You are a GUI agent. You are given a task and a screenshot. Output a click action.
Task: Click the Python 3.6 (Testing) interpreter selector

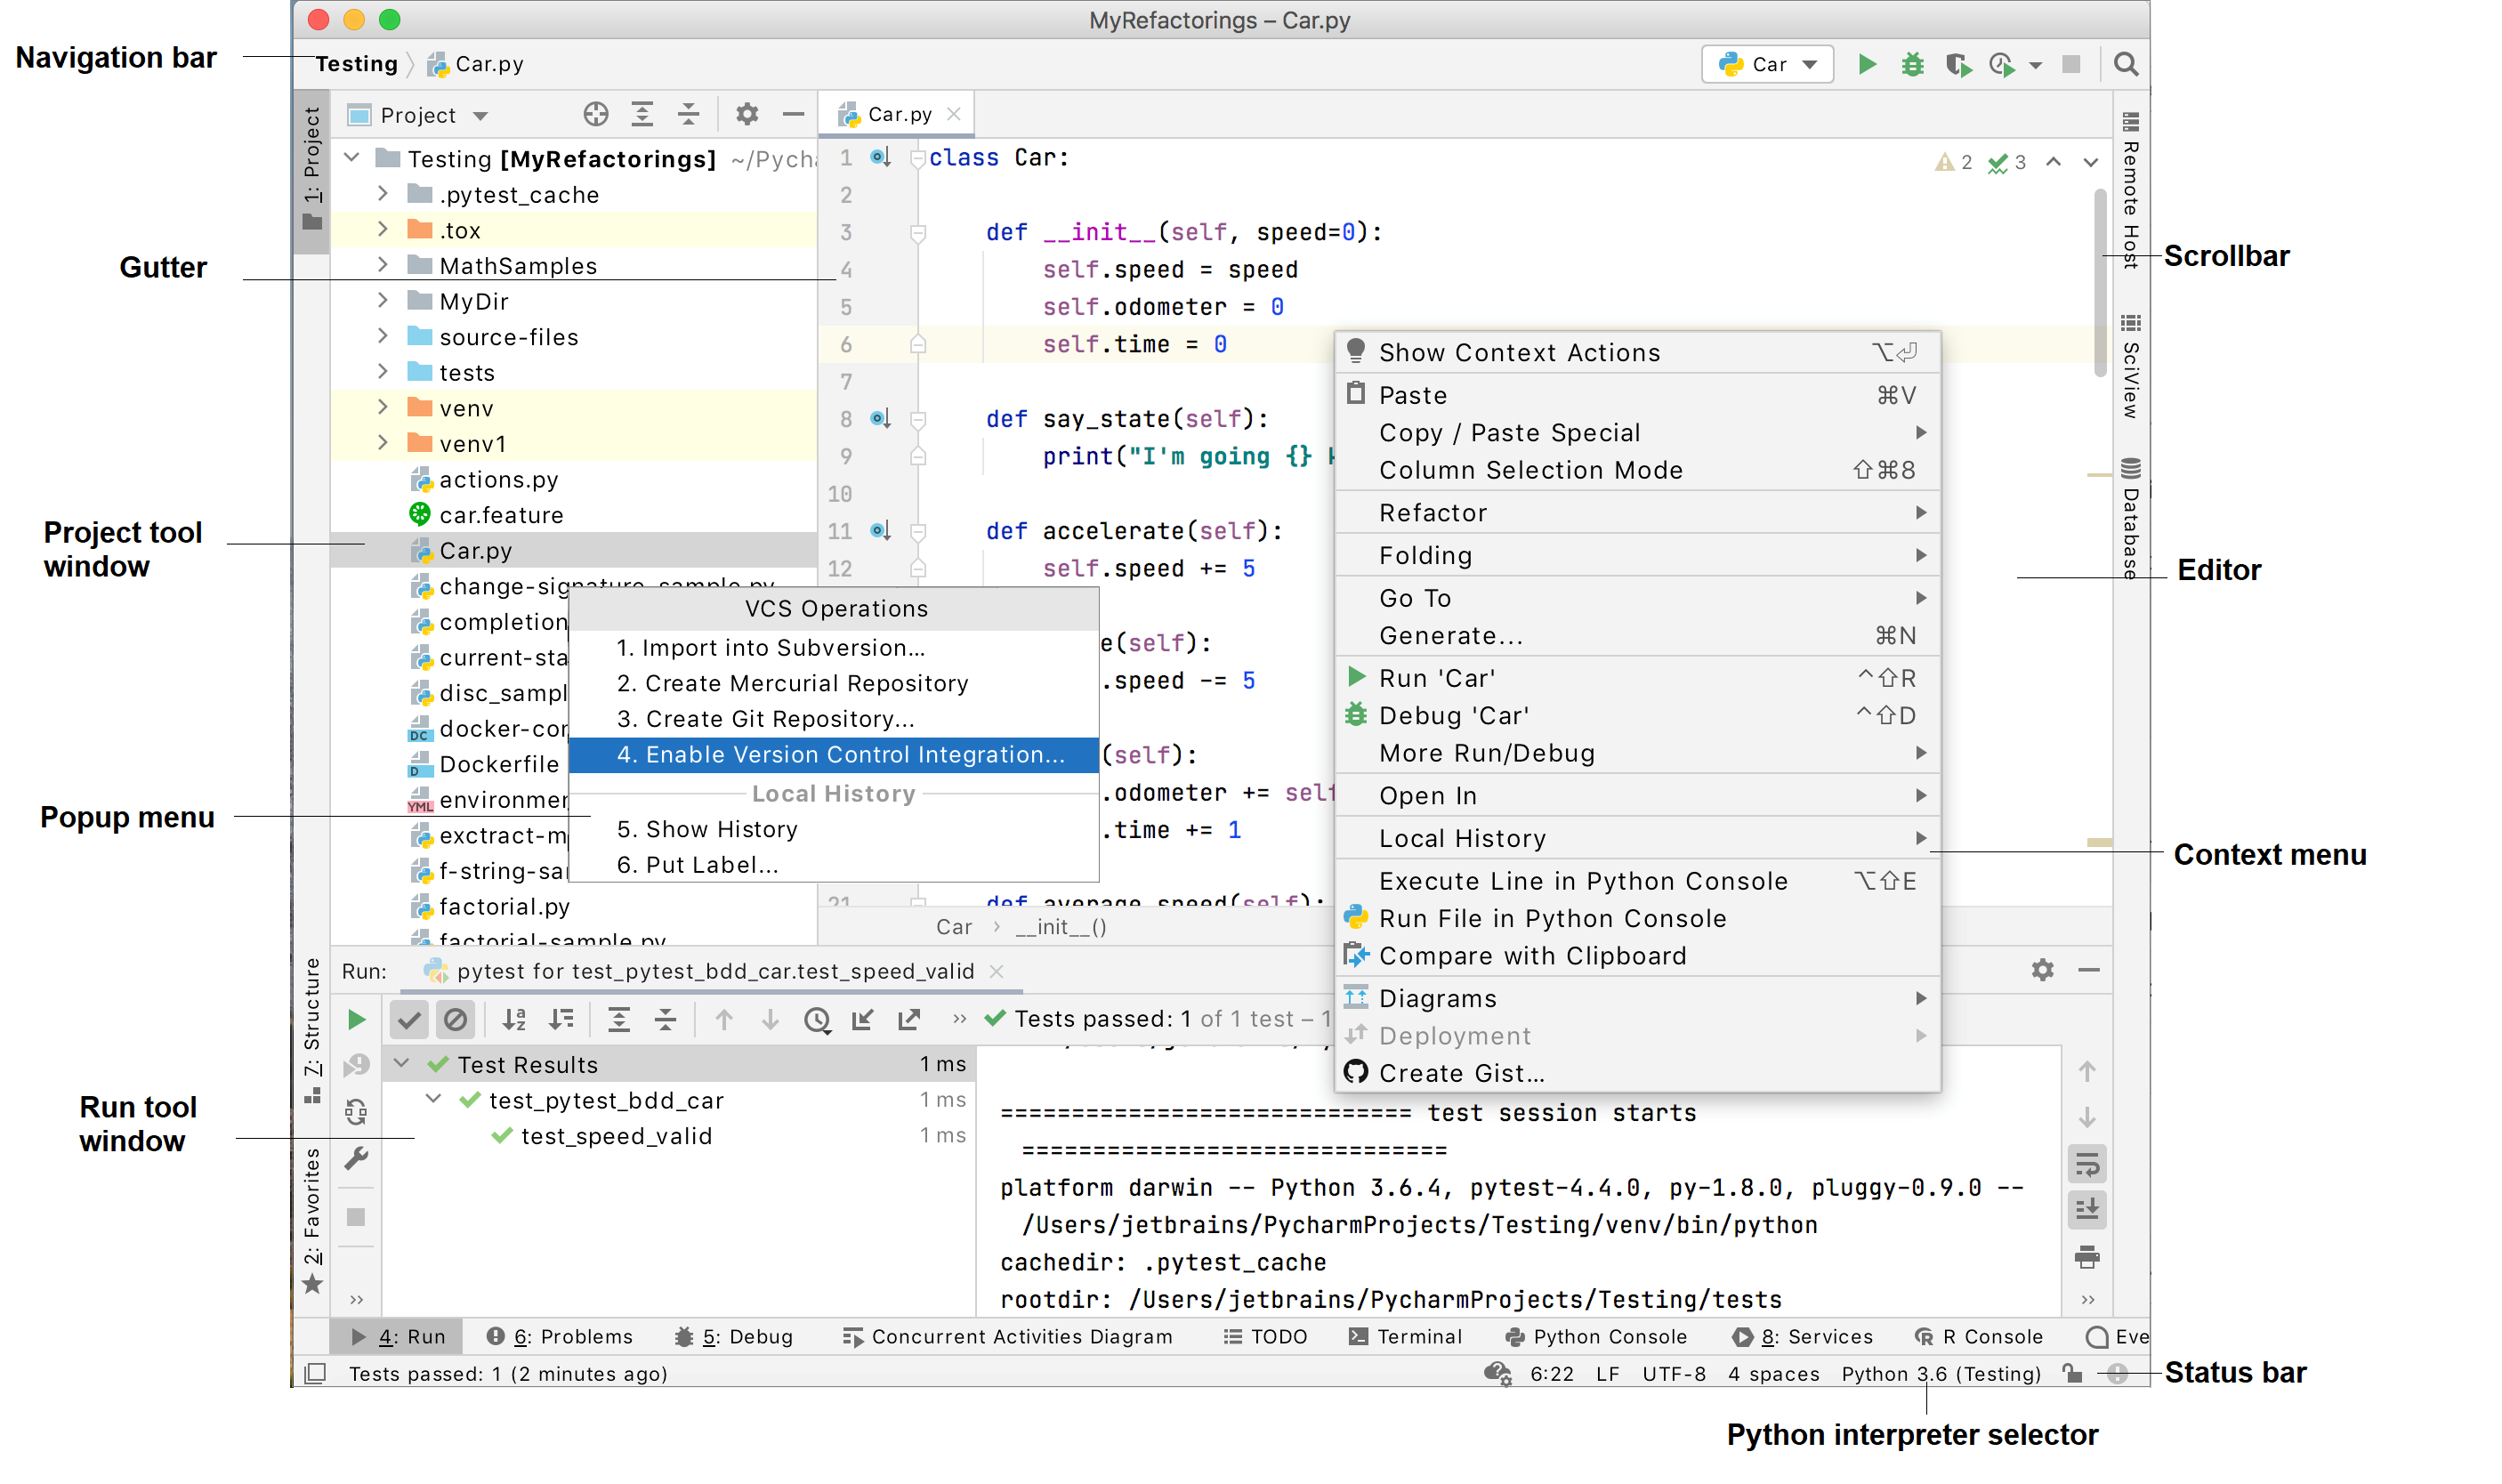pyautogui.click(x=1940, y=1373)
